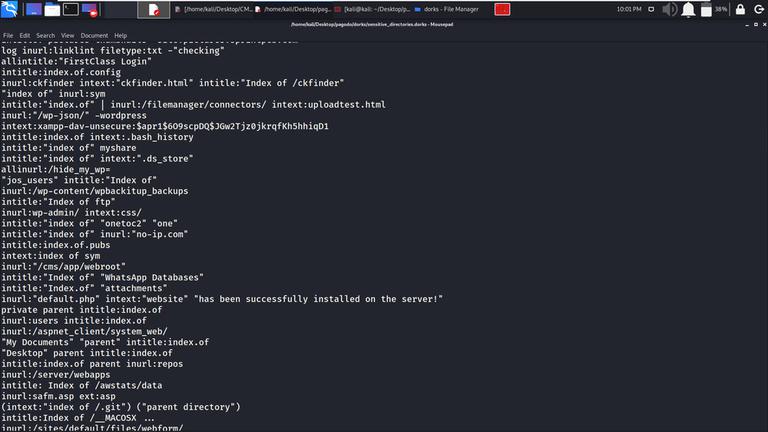Open the Edit menu
Image resolution: width=768 pixels, height=432 pixels.
24,36
